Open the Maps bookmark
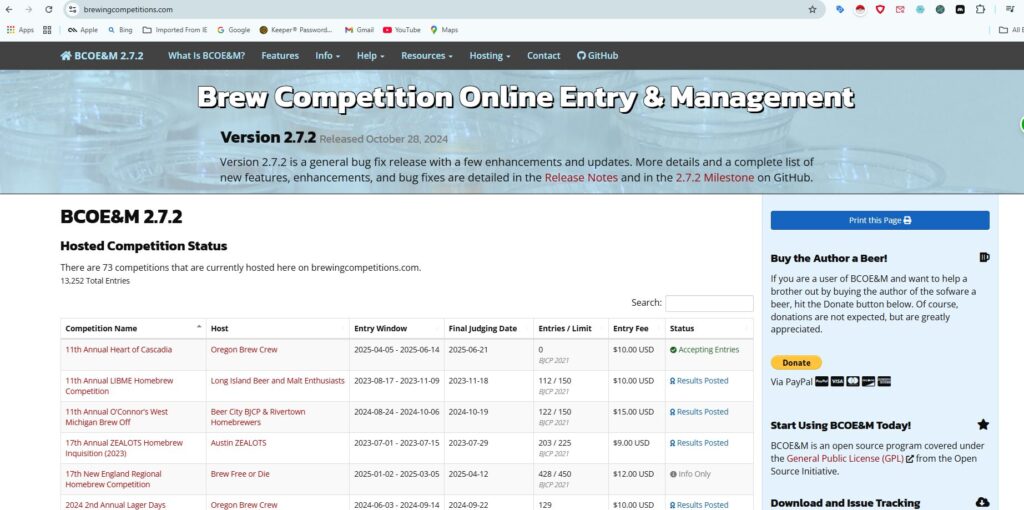 pyautogui.click(x=444, y=30)
